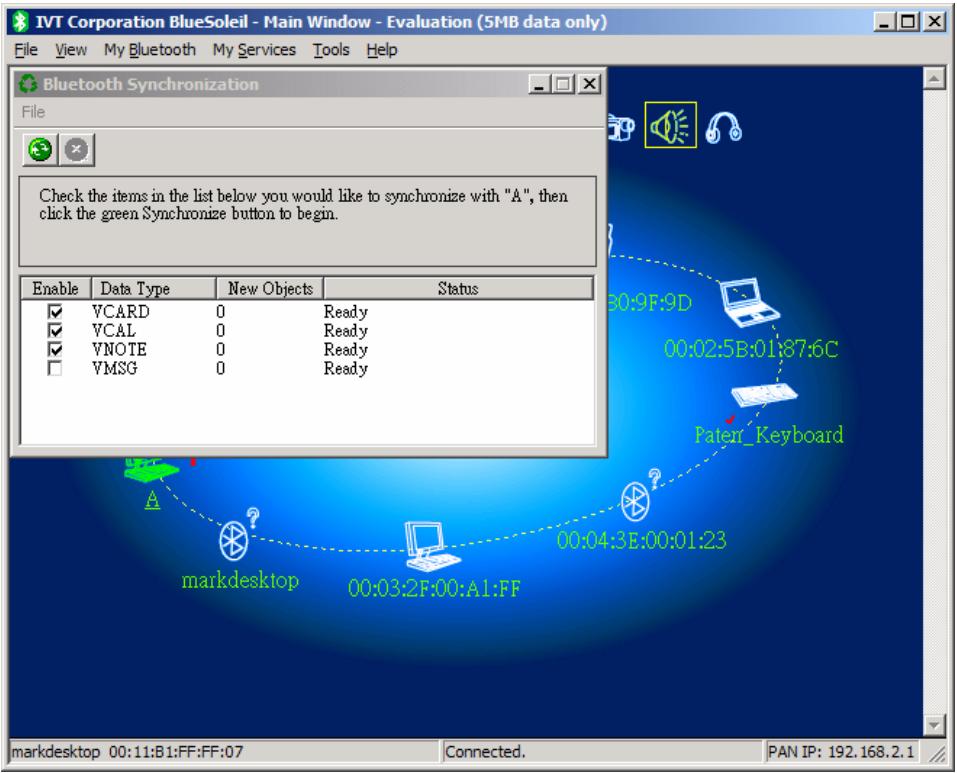
Task: Open the View menu
Action: [x=71, y=50]
